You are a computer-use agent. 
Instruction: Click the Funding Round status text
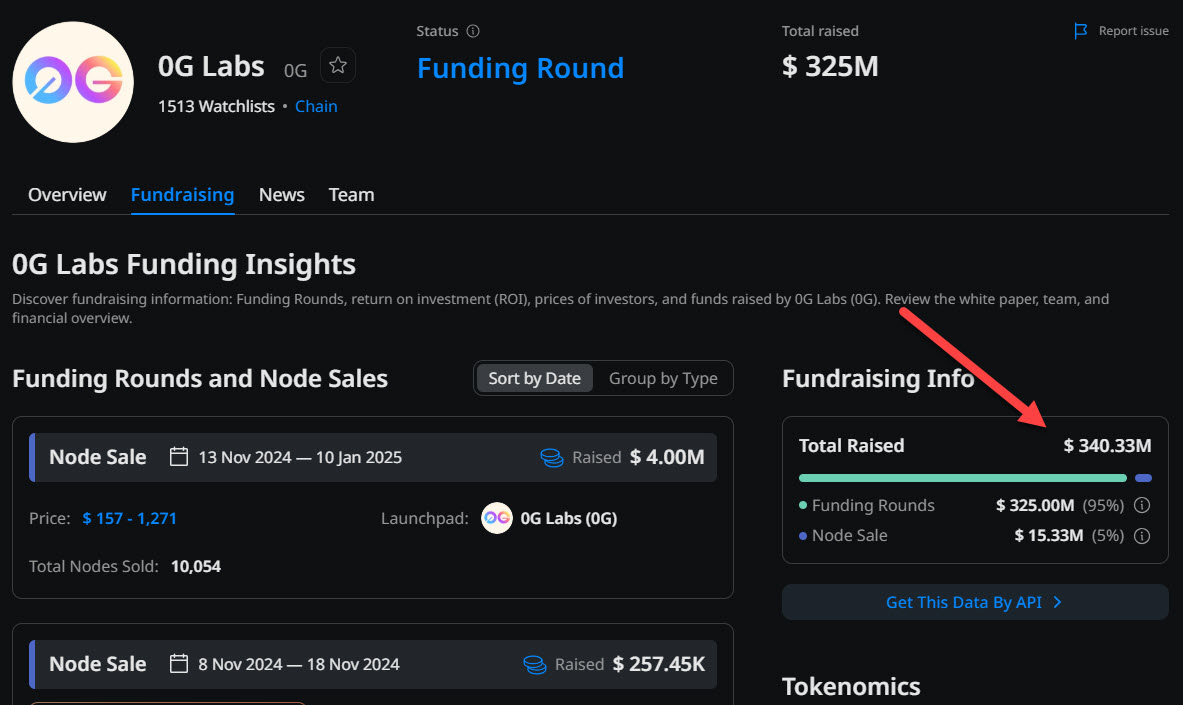click(521, 68)
